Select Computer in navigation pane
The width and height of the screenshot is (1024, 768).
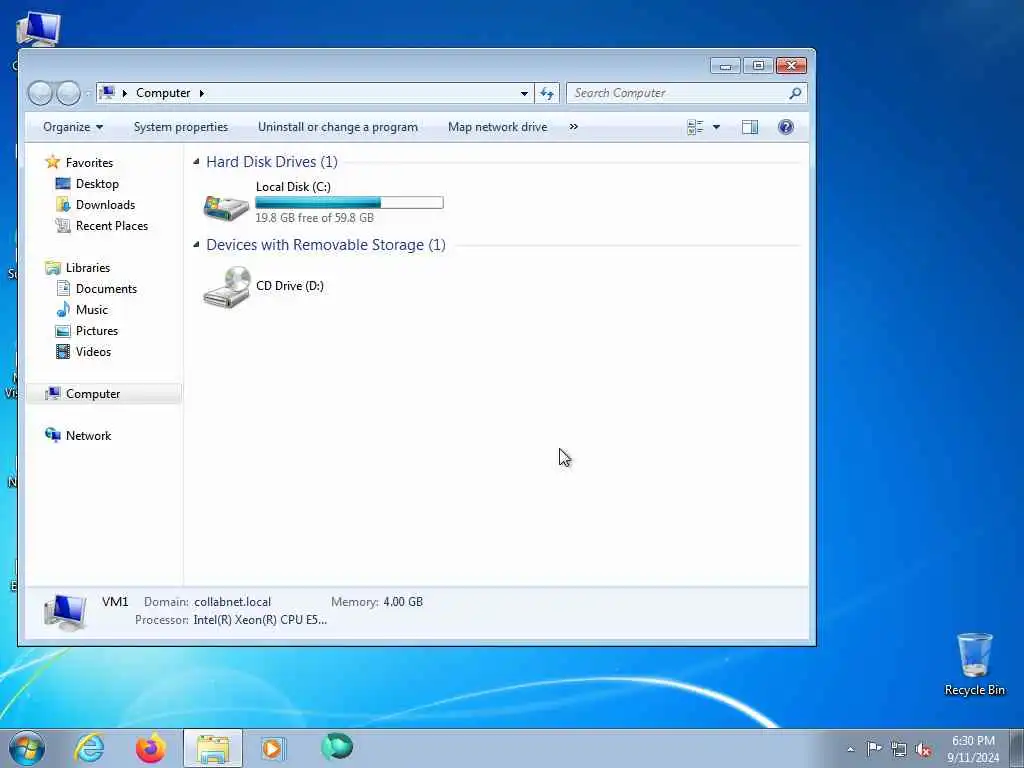tap(104, 393)
